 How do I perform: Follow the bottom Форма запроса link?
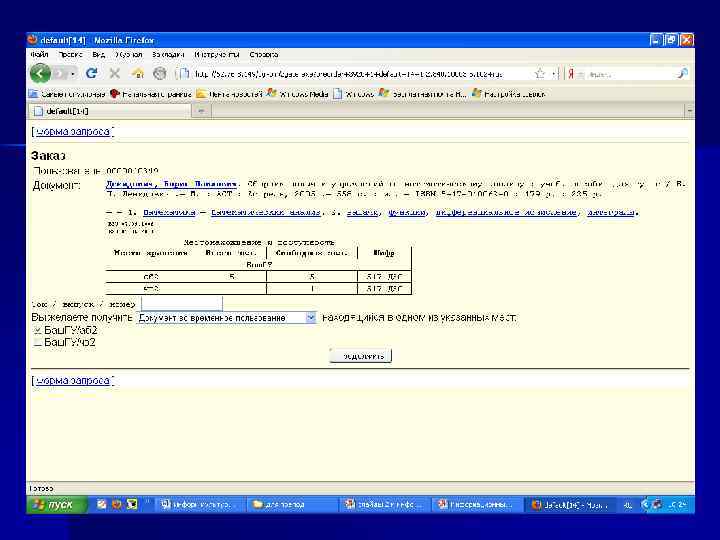[x=73, y=381]
